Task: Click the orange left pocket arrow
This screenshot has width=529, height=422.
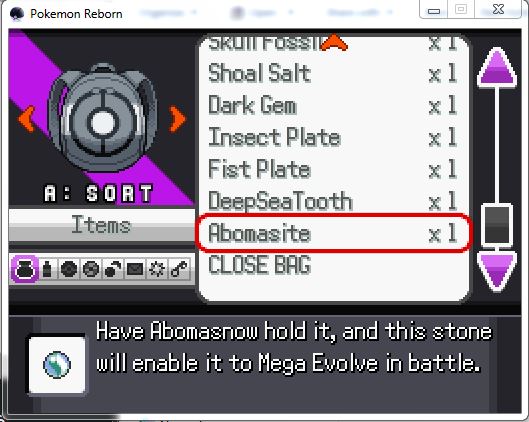Action: click(26, 119)
